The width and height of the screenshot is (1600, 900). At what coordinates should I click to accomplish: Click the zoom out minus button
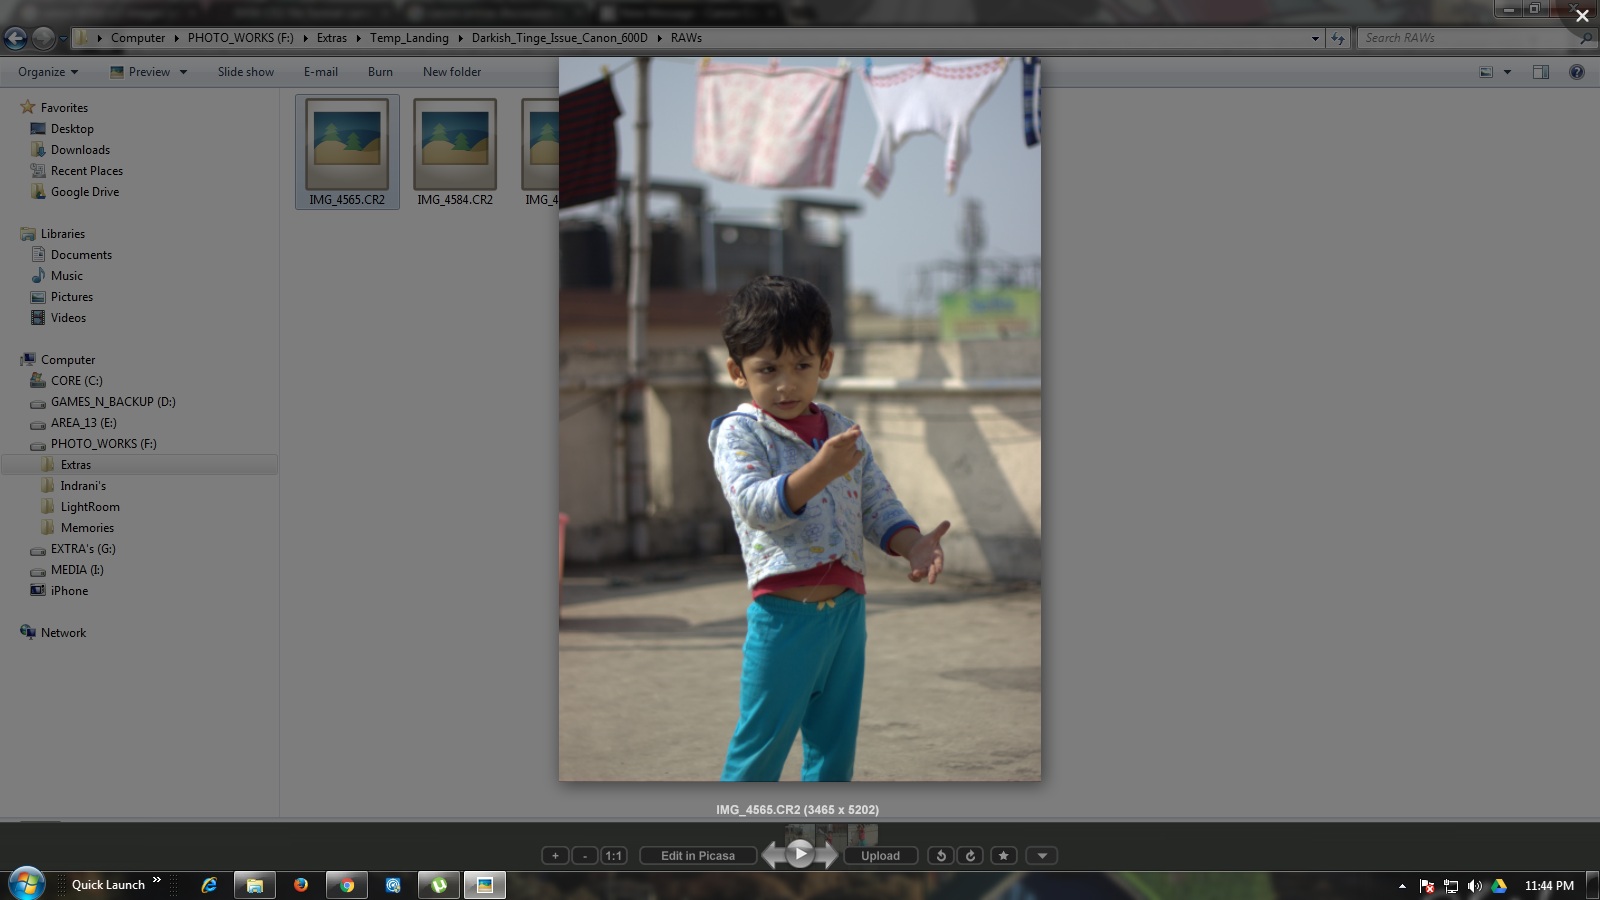(x=585, y=856)
